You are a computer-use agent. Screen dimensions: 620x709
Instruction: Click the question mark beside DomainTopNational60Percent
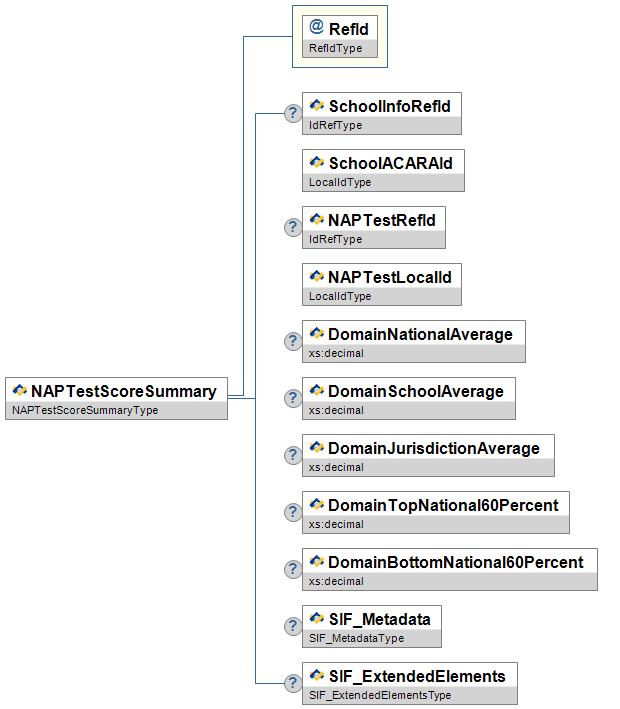coord(293,512)
